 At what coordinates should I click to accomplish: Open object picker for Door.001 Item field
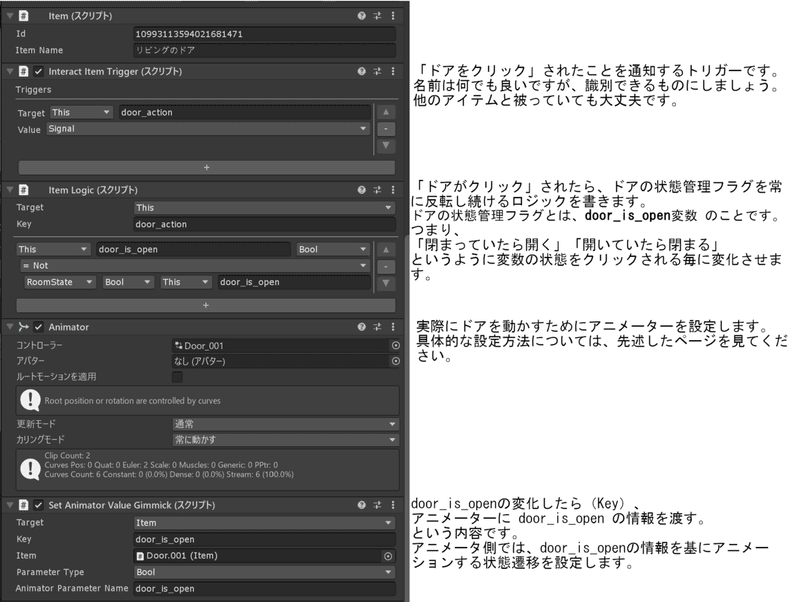[x=388, y=556]
